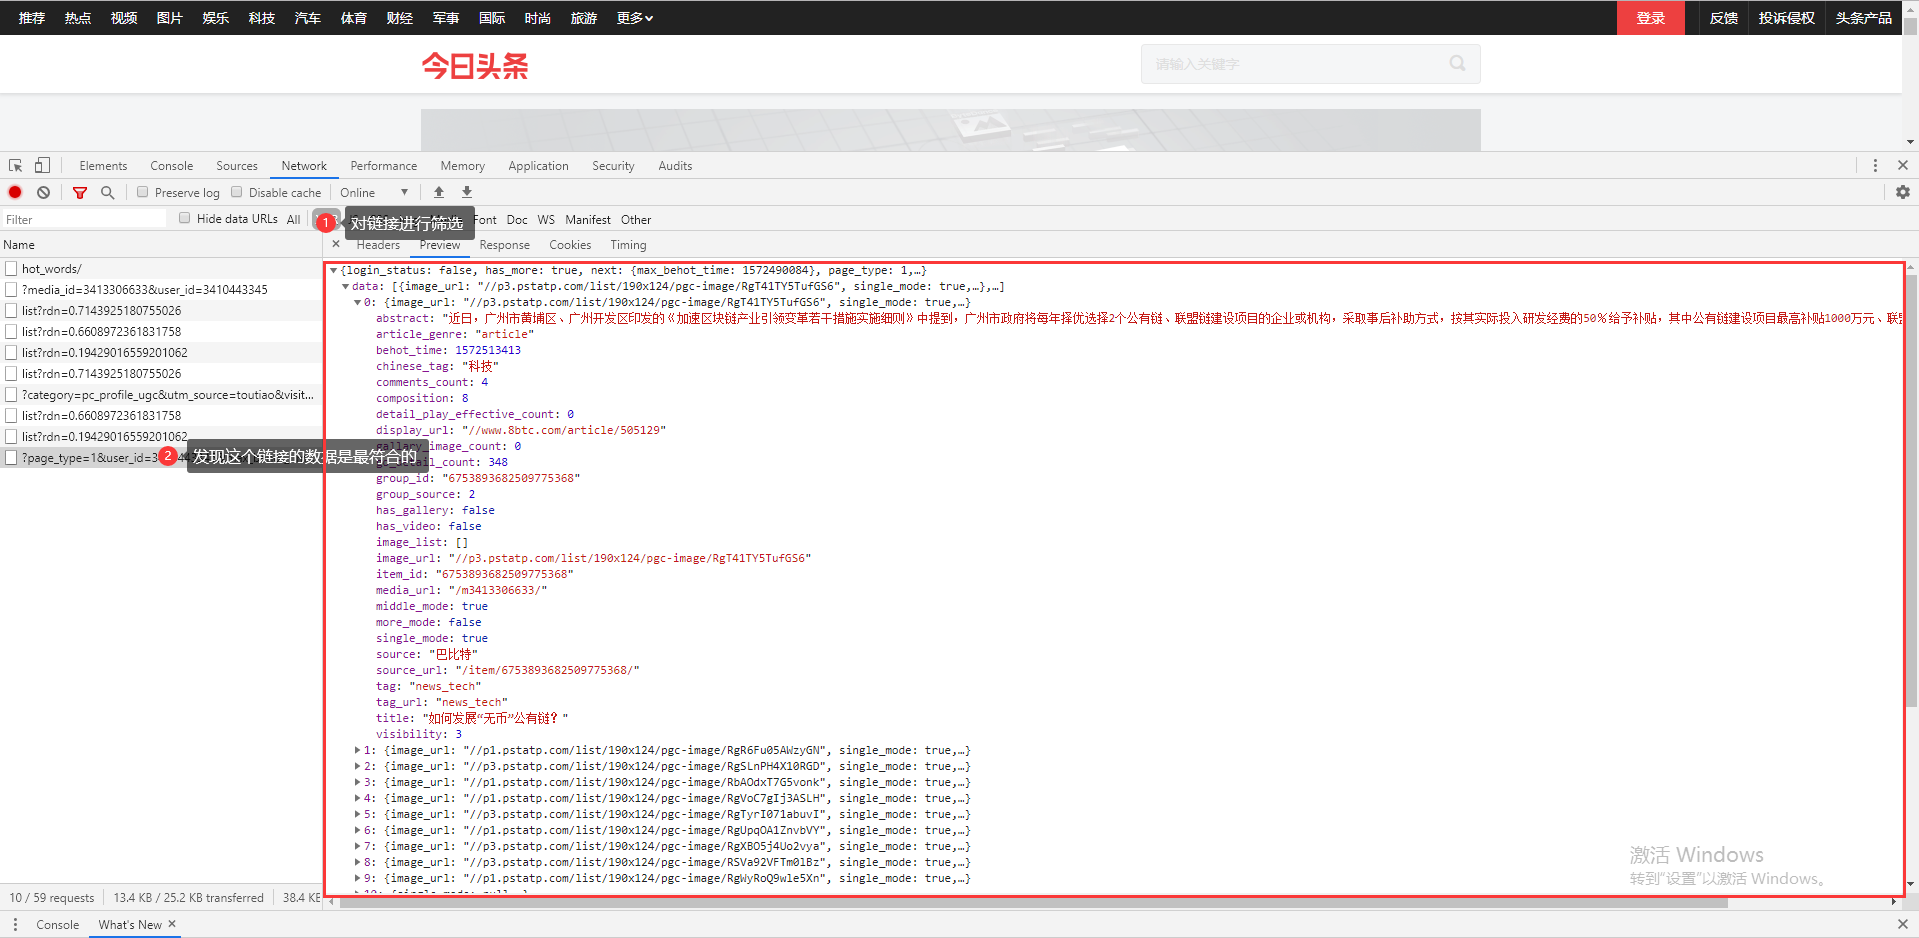Check the Hide data URLs checkbox
Screen dimensions: 1919x938
pyautogui.click(x=185, y=218)
